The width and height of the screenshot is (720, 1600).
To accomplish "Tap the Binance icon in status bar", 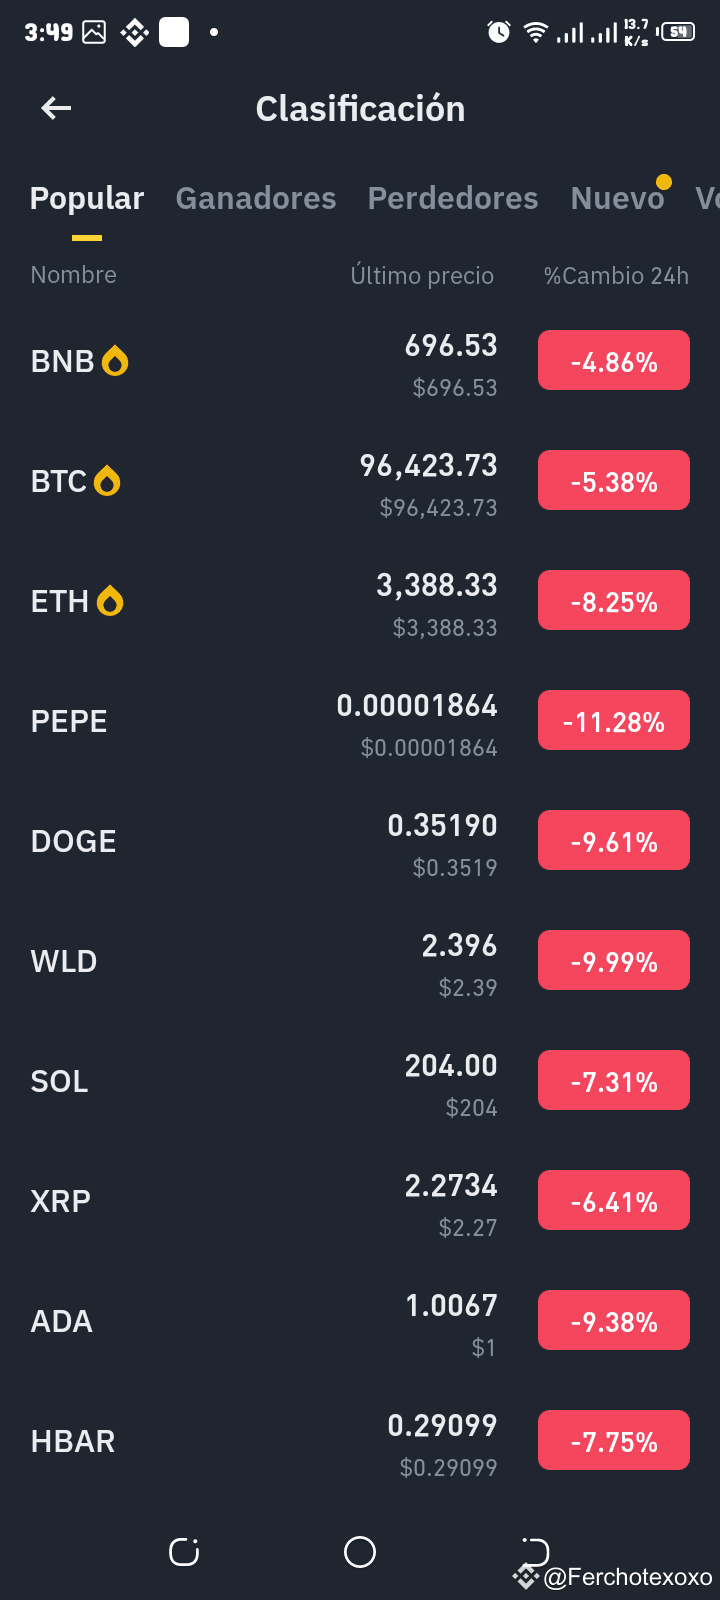I will pyautogui.click(x=134, y=33).
